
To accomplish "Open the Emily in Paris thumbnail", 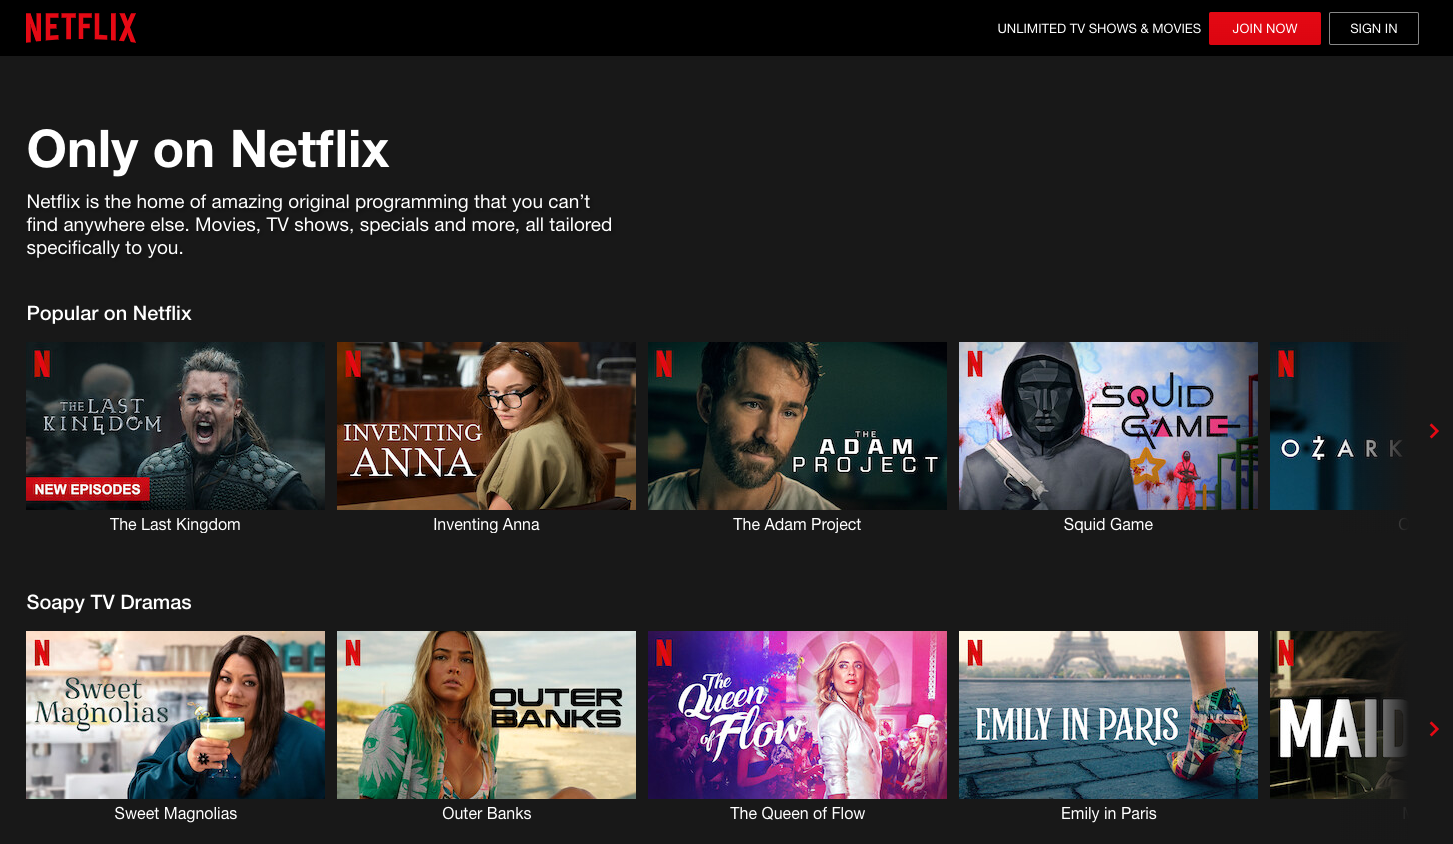I will click(x=1108, y=715).
